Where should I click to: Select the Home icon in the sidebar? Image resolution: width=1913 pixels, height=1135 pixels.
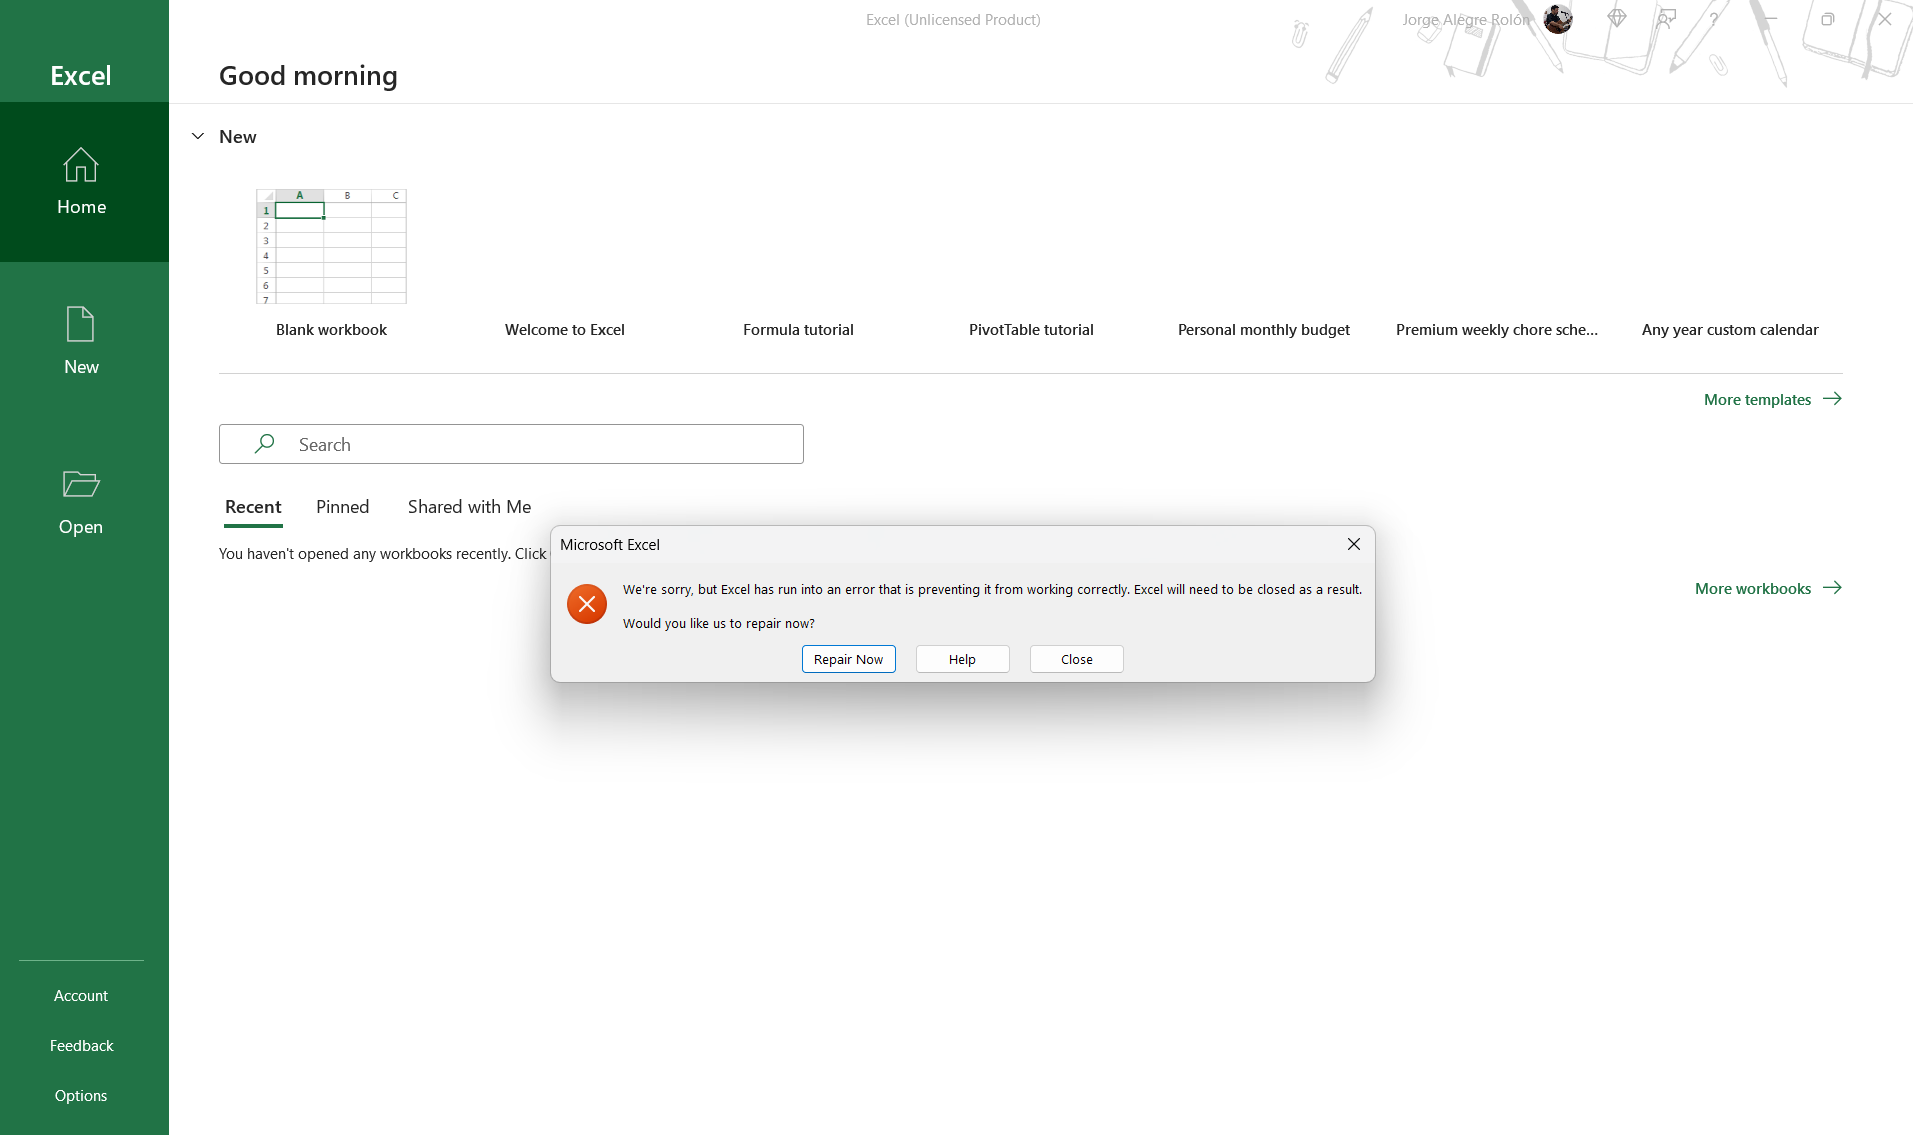[x=80, y=165]
